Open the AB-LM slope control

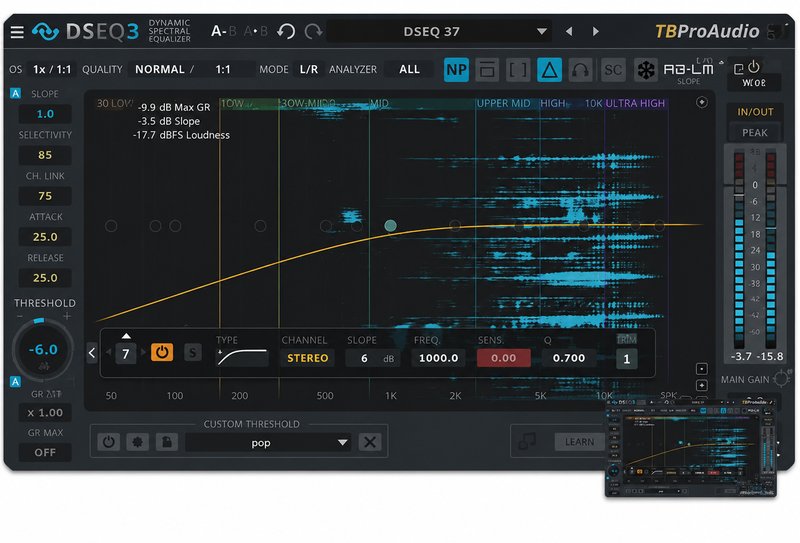pos(688,71)
